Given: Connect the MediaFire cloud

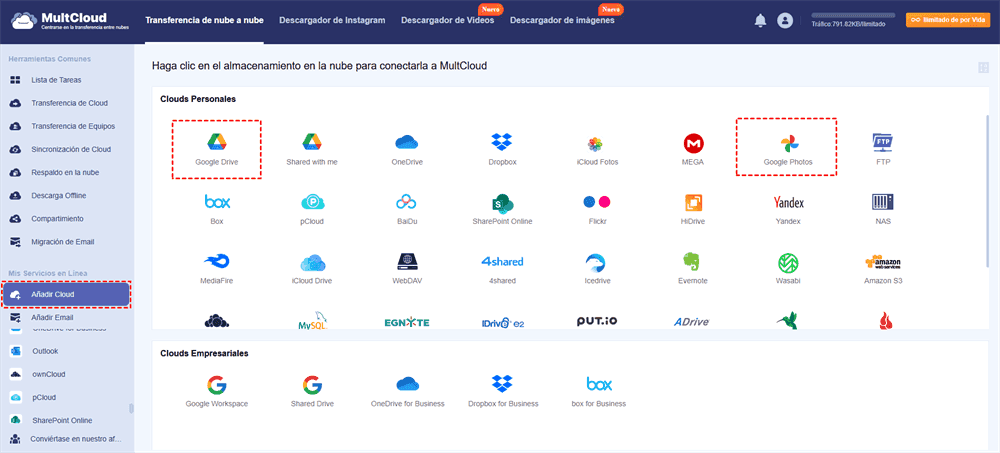Looking at the screenshot, I should tap(217, 262).
